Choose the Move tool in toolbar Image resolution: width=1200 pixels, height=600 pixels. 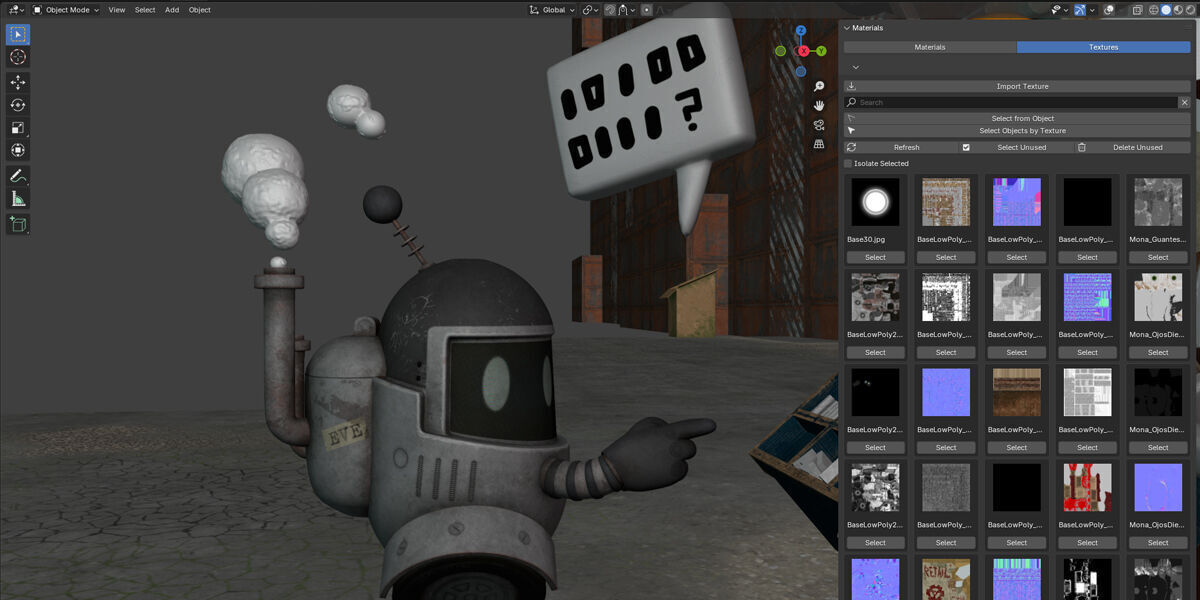[18, 83]
